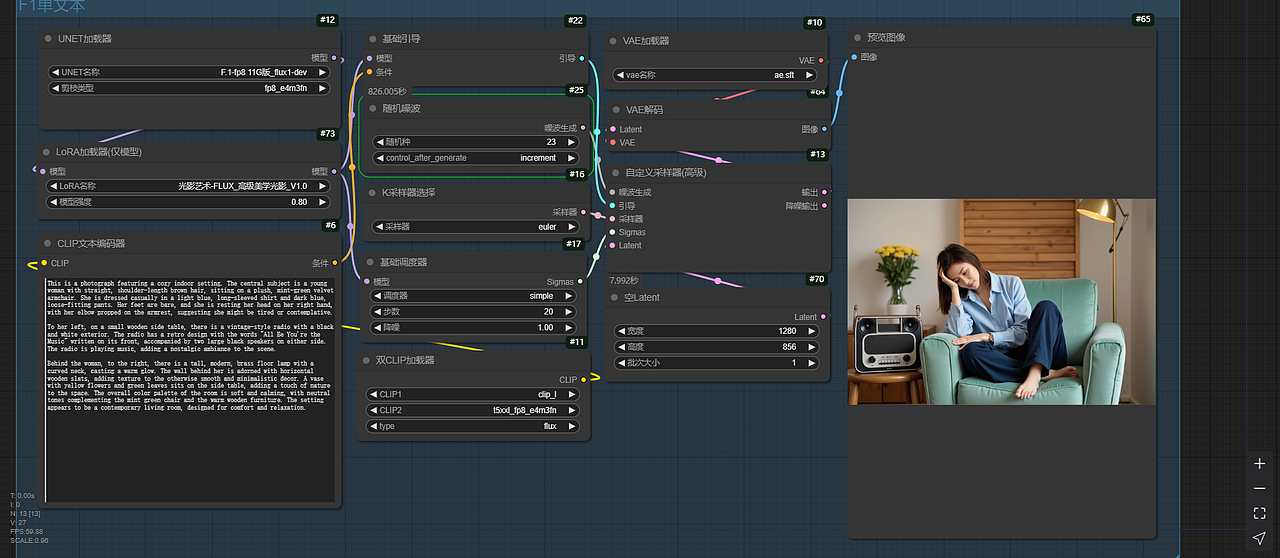This screenshot has height=558, width=1280.
Task: Click the 基础引导 引导 output port
Action: pyautogui.click(x=583, y=58)
